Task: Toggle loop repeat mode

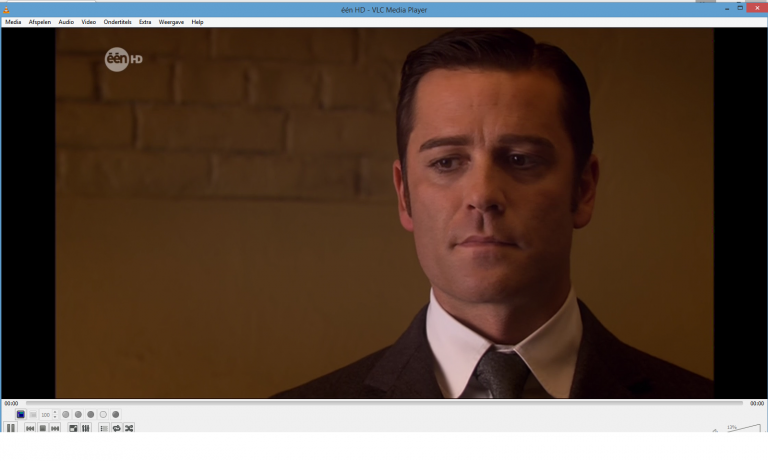Action: 116,428
